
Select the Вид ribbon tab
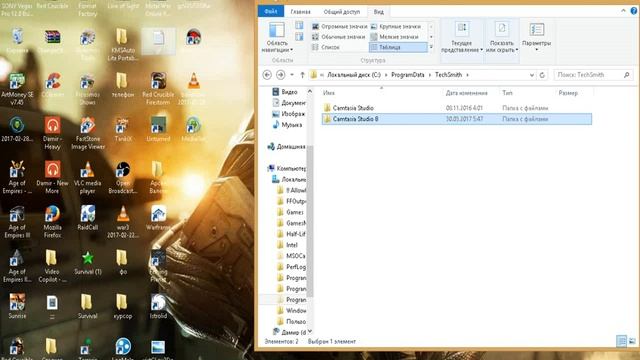[378, 12]
